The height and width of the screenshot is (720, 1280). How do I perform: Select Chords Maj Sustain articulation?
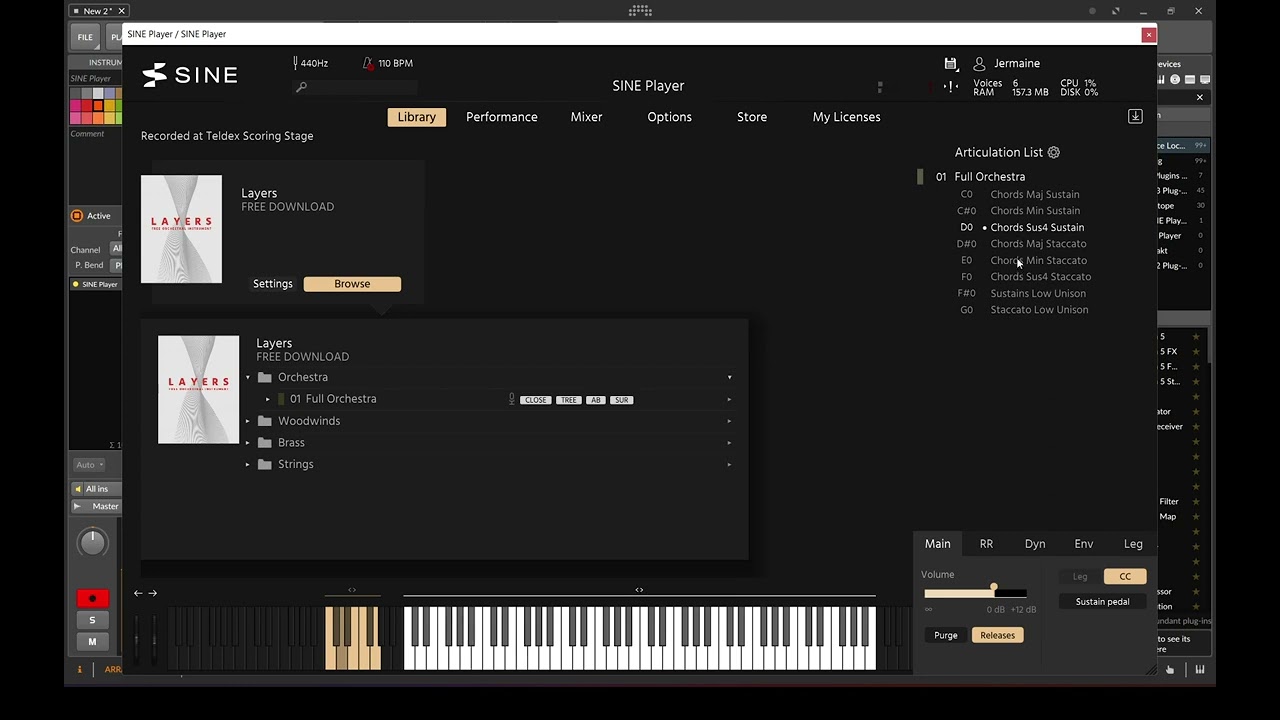[x=1035, y=194]
